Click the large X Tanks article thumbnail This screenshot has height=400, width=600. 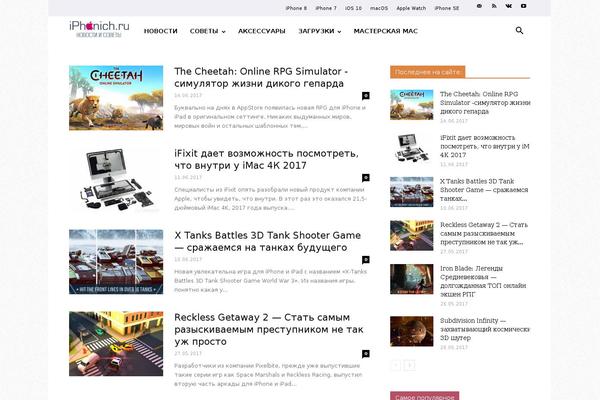116,262
